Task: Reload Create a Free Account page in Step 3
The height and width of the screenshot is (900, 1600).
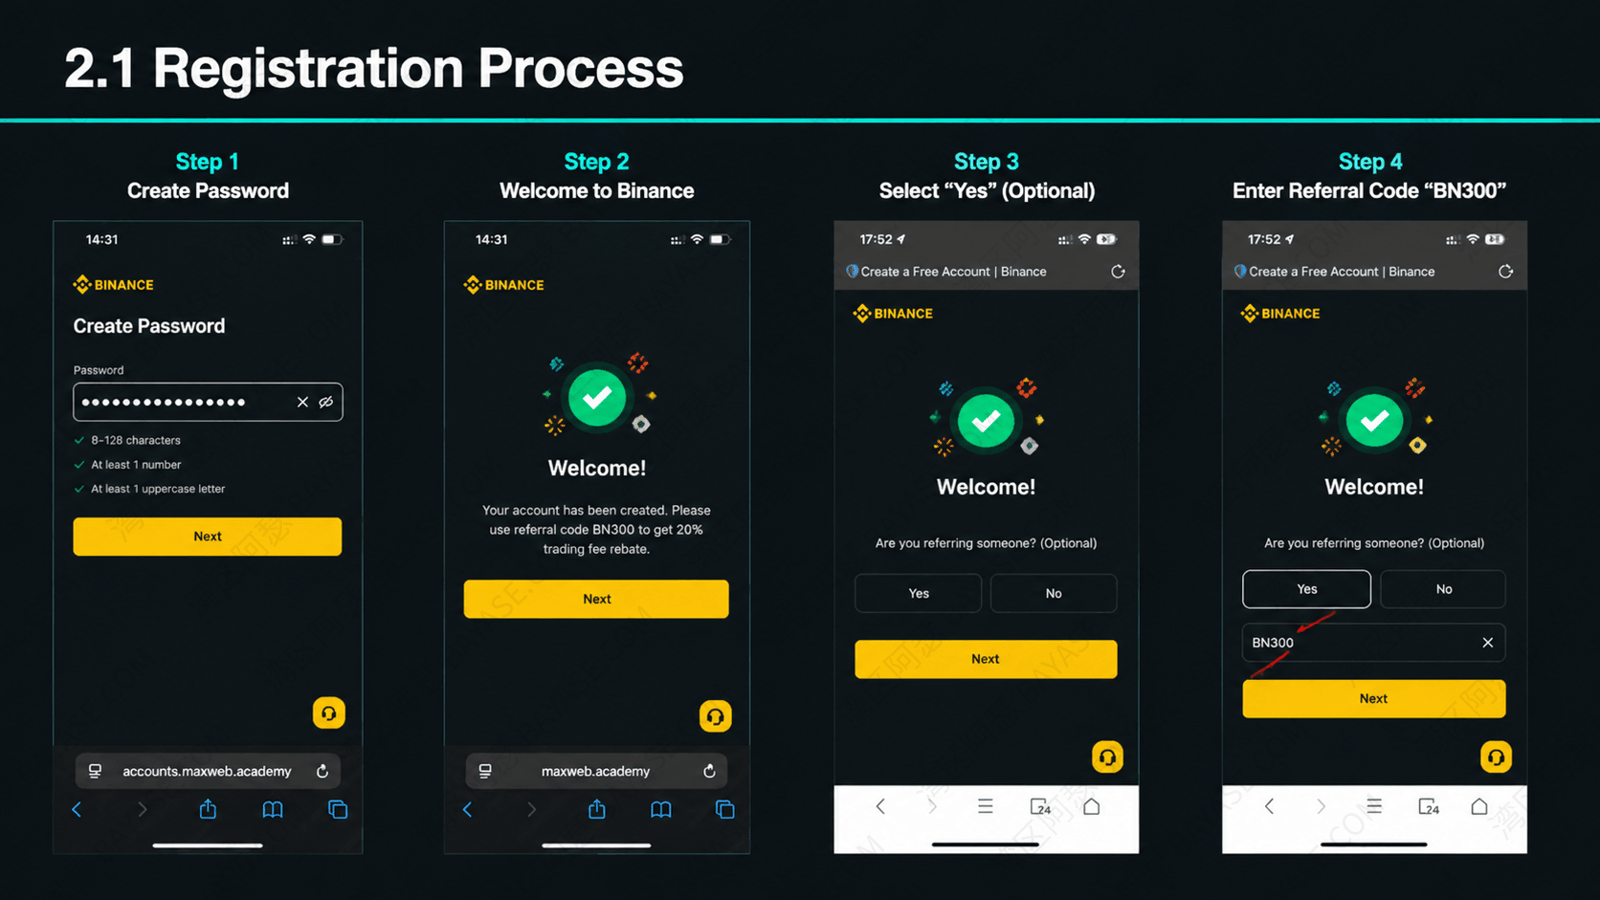Action: click(1118, 271)
